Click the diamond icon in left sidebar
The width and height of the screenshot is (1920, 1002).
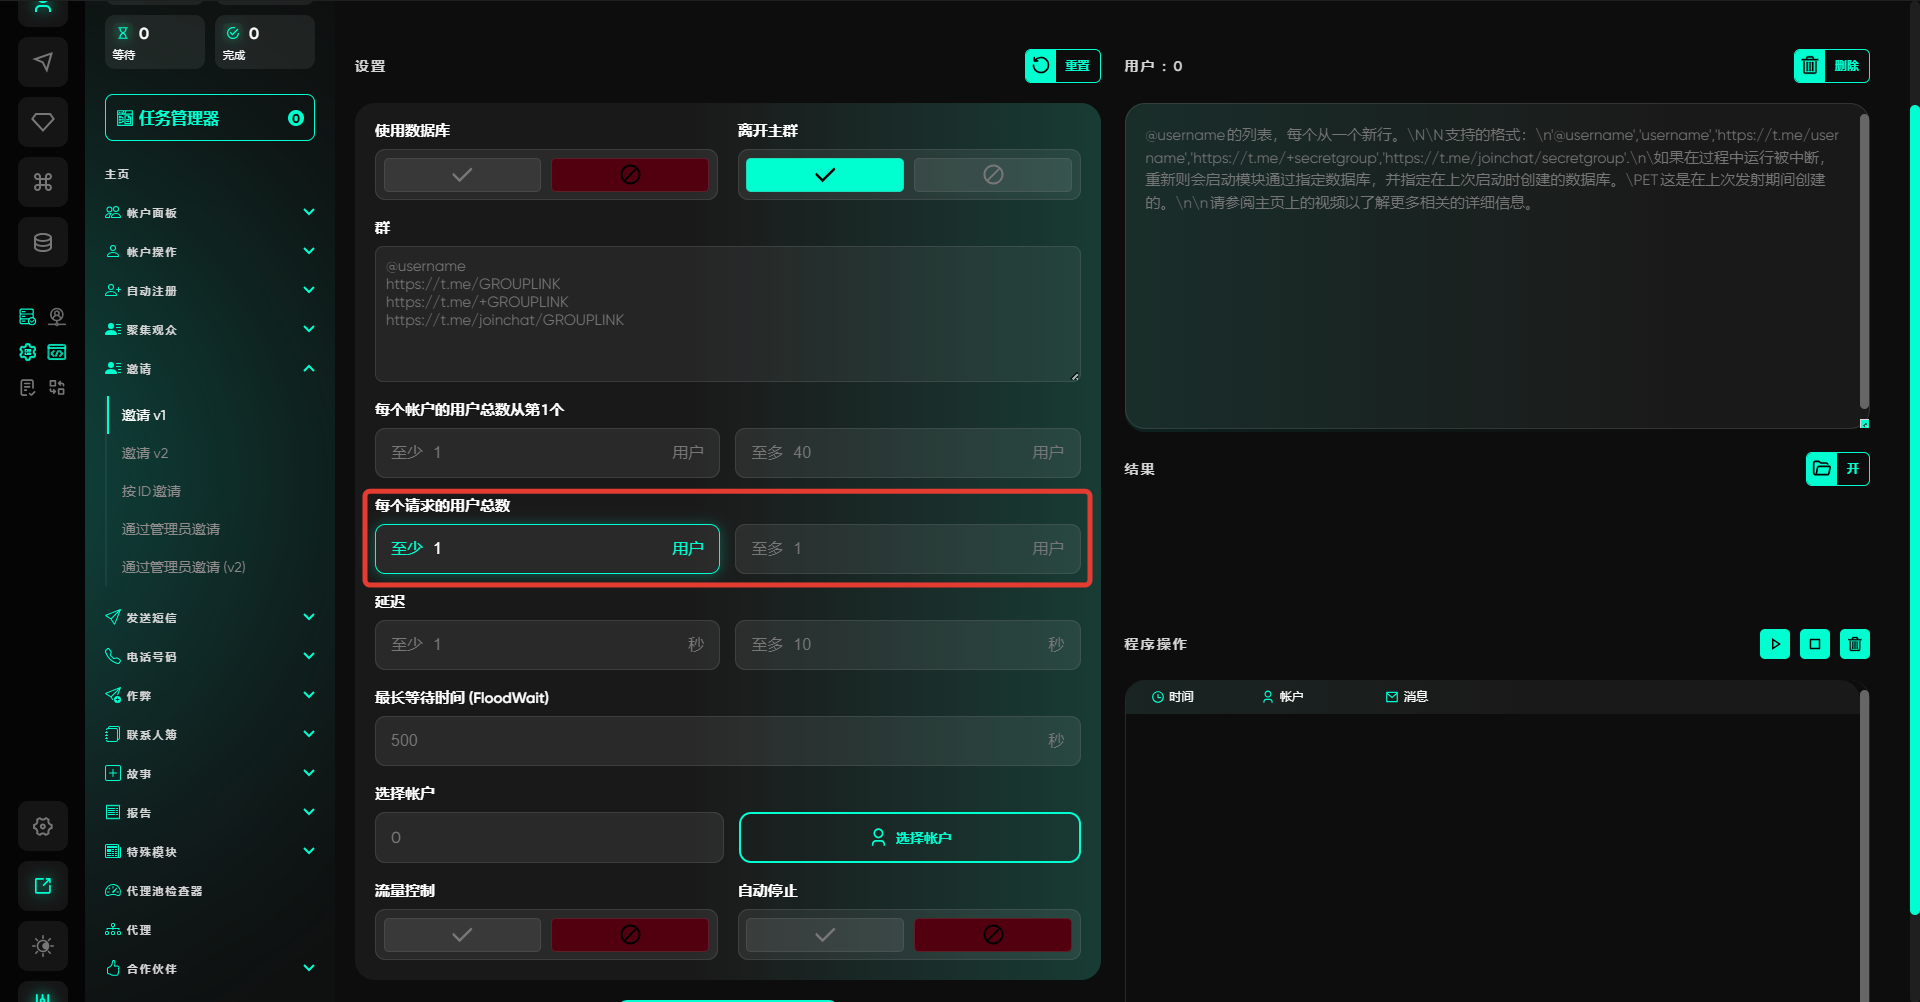(43, 122)
